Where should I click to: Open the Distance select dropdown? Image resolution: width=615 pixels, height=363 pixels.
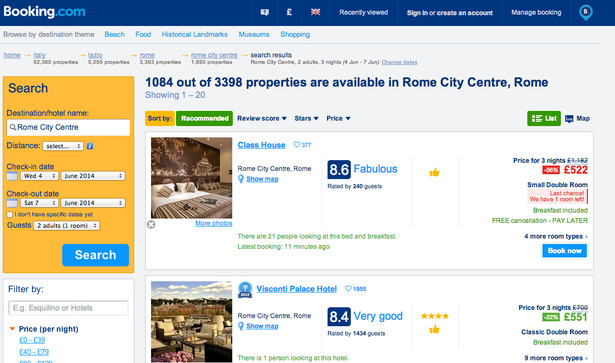(63, 146)
